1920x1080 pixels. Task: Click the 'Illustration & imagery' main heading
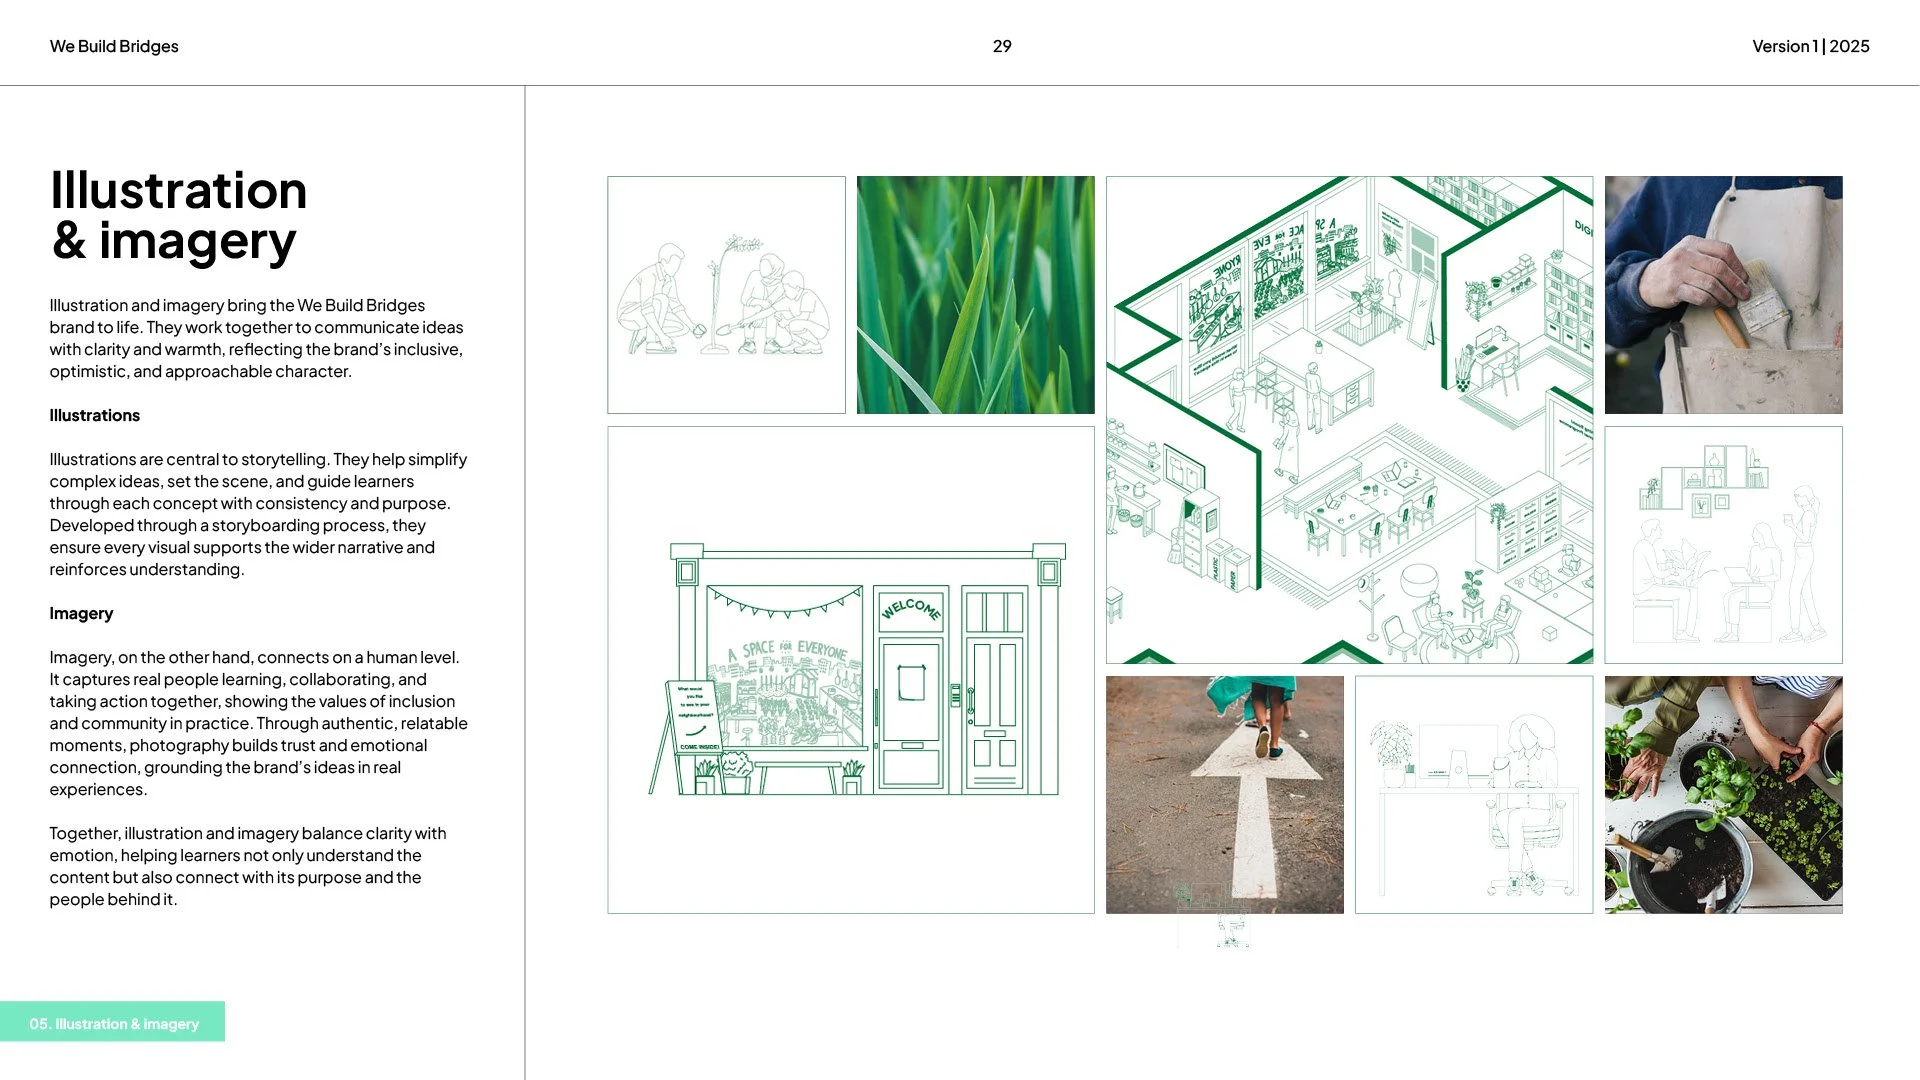178,216
